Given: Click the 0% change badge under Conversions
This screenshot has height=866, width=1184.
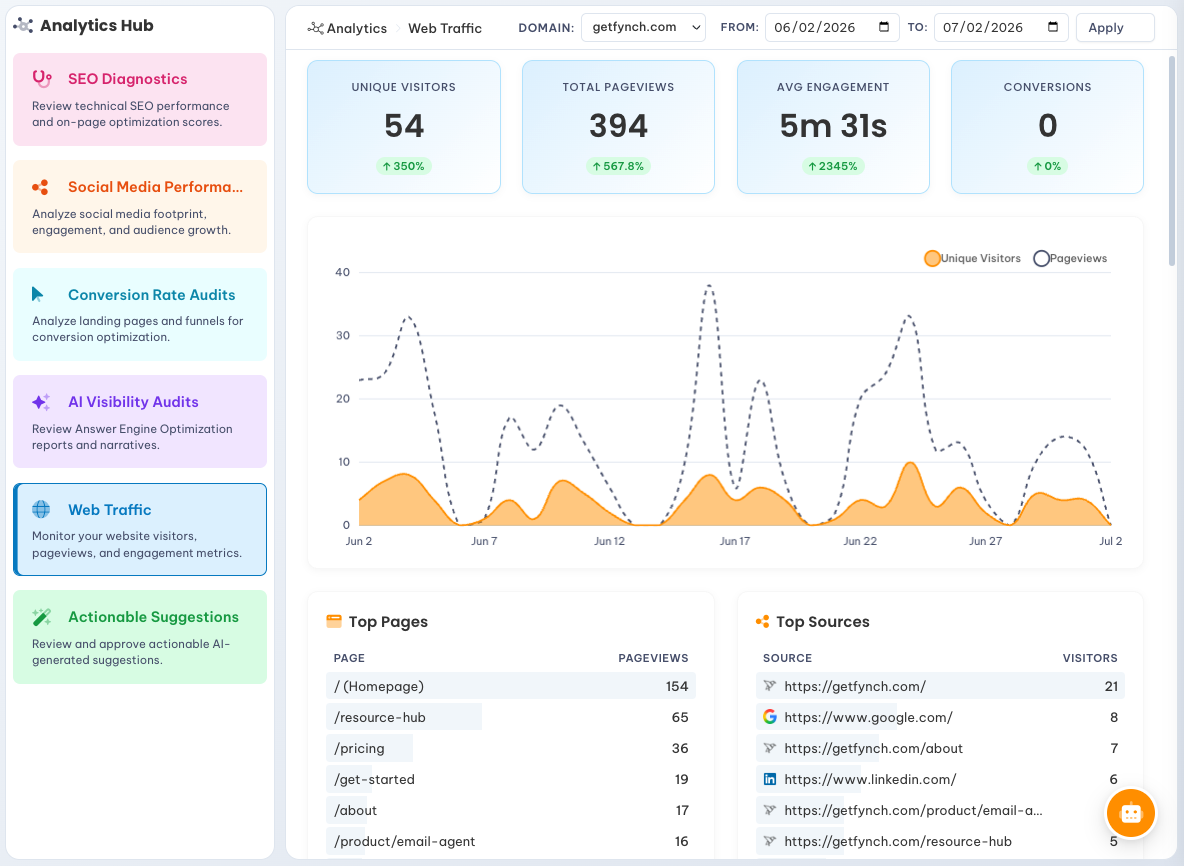Looking at the screenshot, I should click(x=1047, y=166).
